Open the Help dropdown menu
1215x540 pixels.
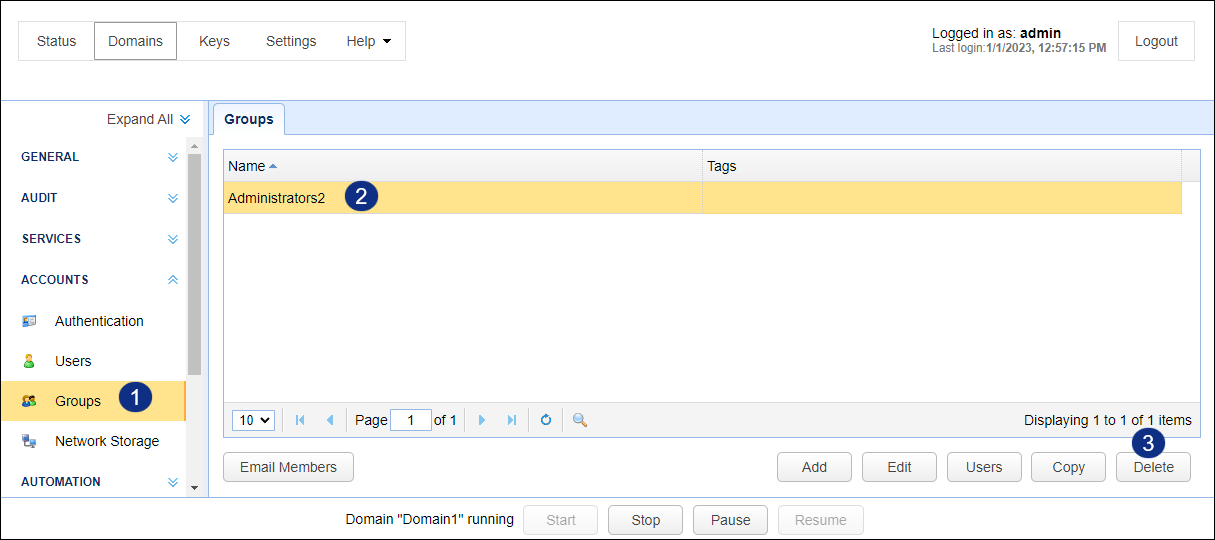369,41
